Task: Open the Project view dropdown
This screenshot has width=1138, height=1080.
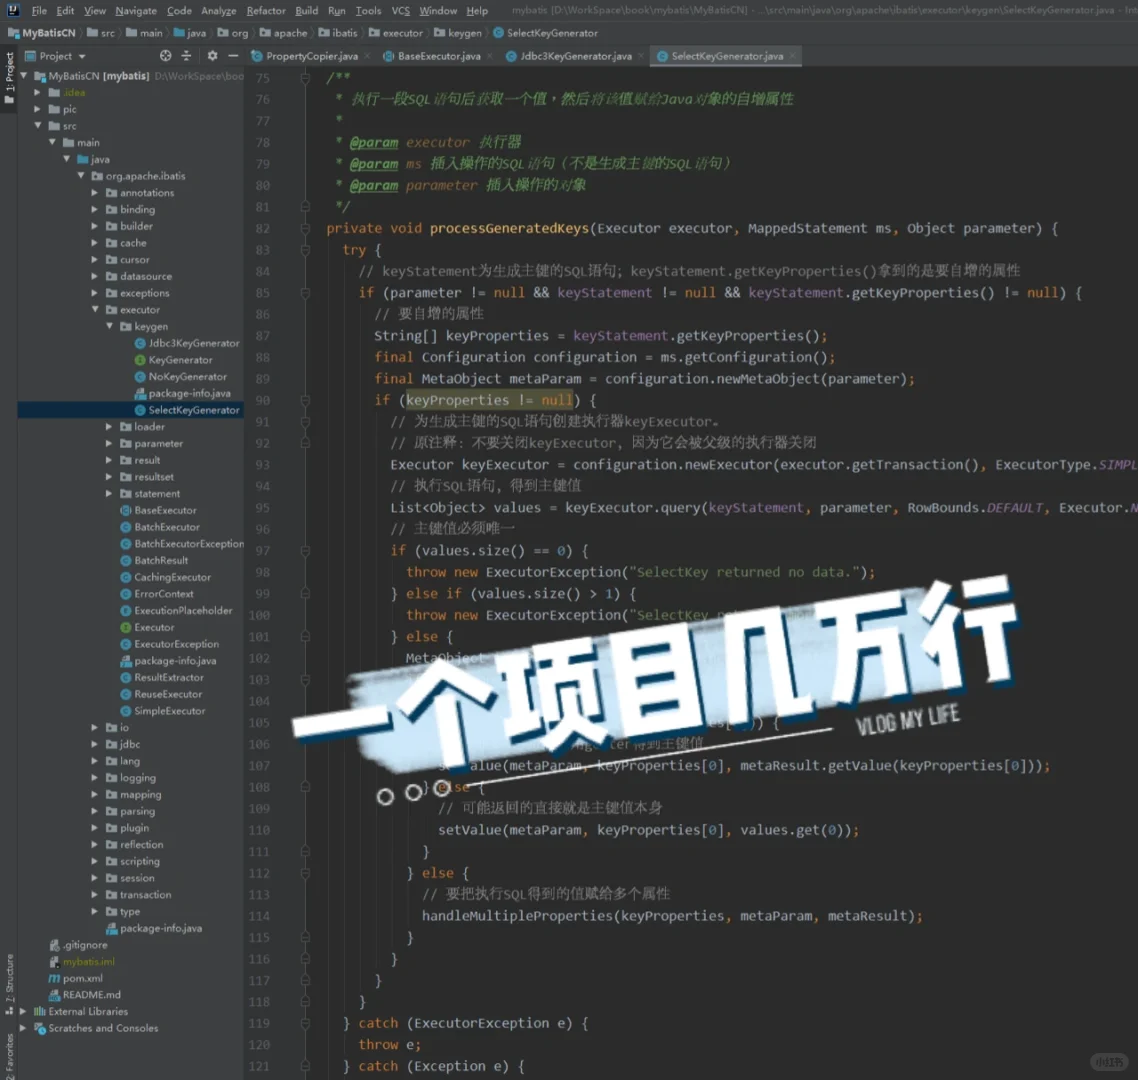Action: pyautogui.click(x=55, y=56)
